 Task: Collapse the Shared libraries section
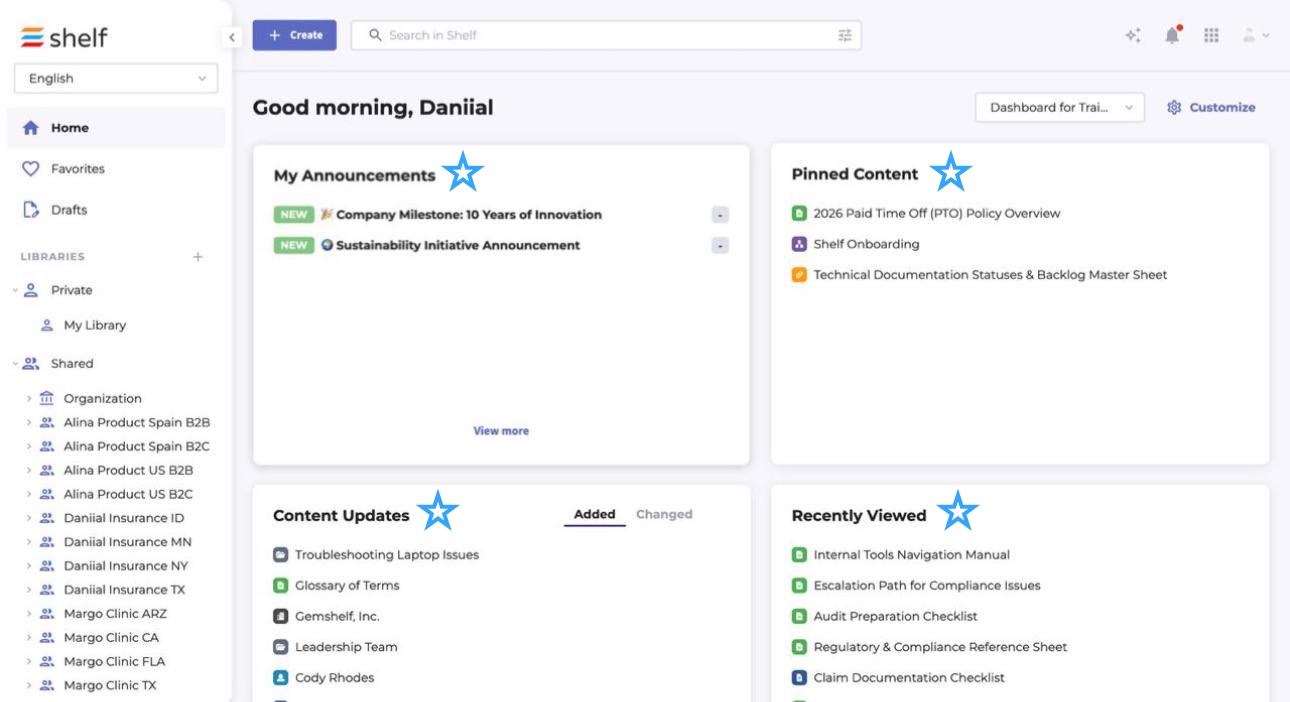16,364
